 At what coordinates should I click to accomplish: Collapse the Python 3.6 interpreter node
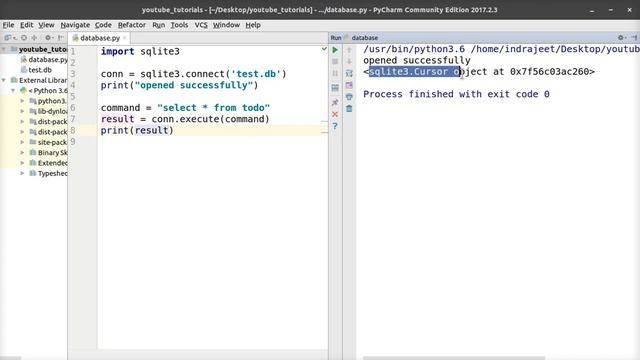13,91
